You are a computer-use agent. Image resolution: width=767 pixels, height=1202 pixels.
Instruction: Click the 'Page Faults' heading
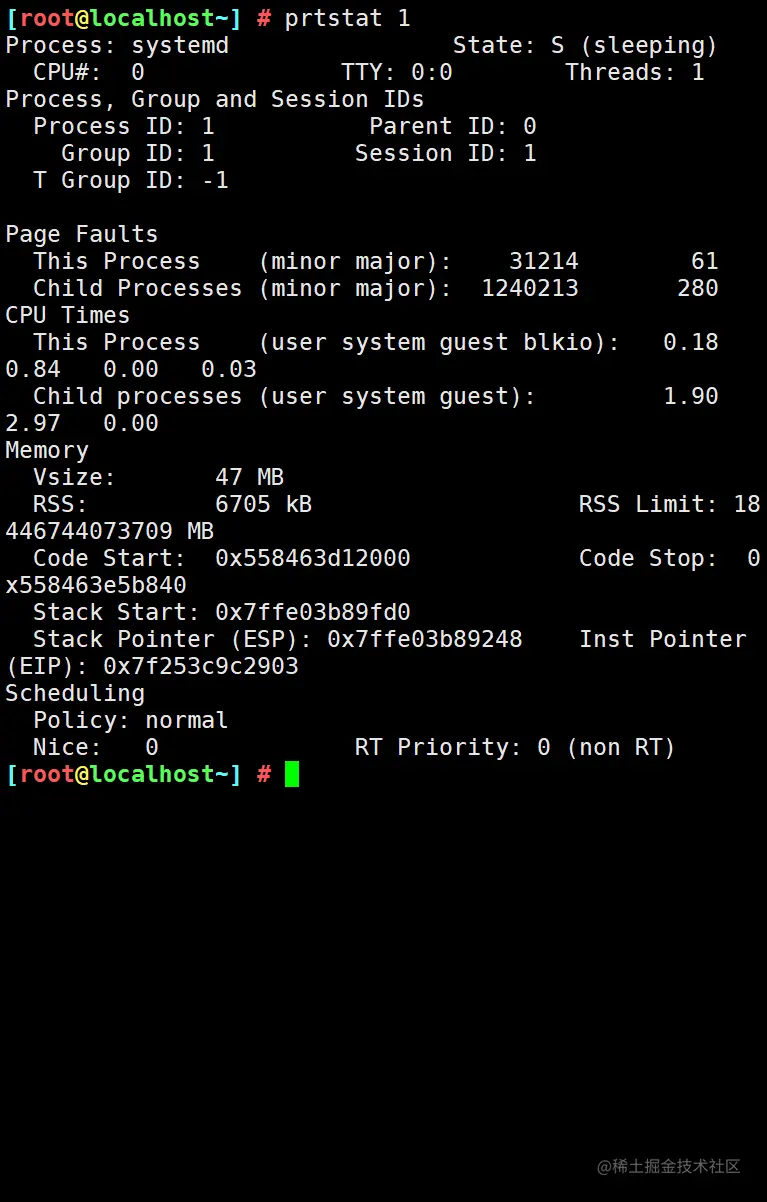point(81,234)
